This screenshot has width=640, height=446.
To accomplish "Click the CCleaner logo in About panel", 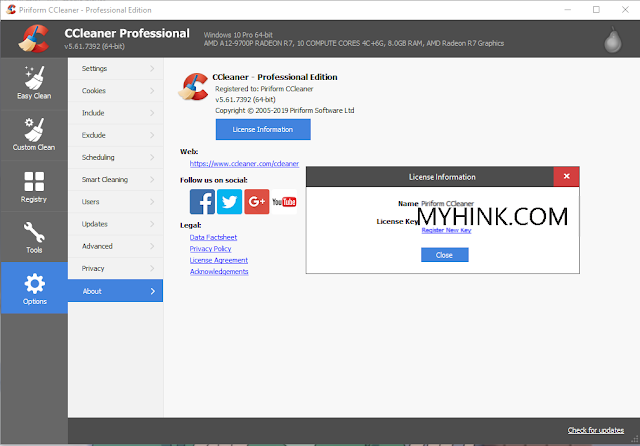I will click(x=193, y=87).
